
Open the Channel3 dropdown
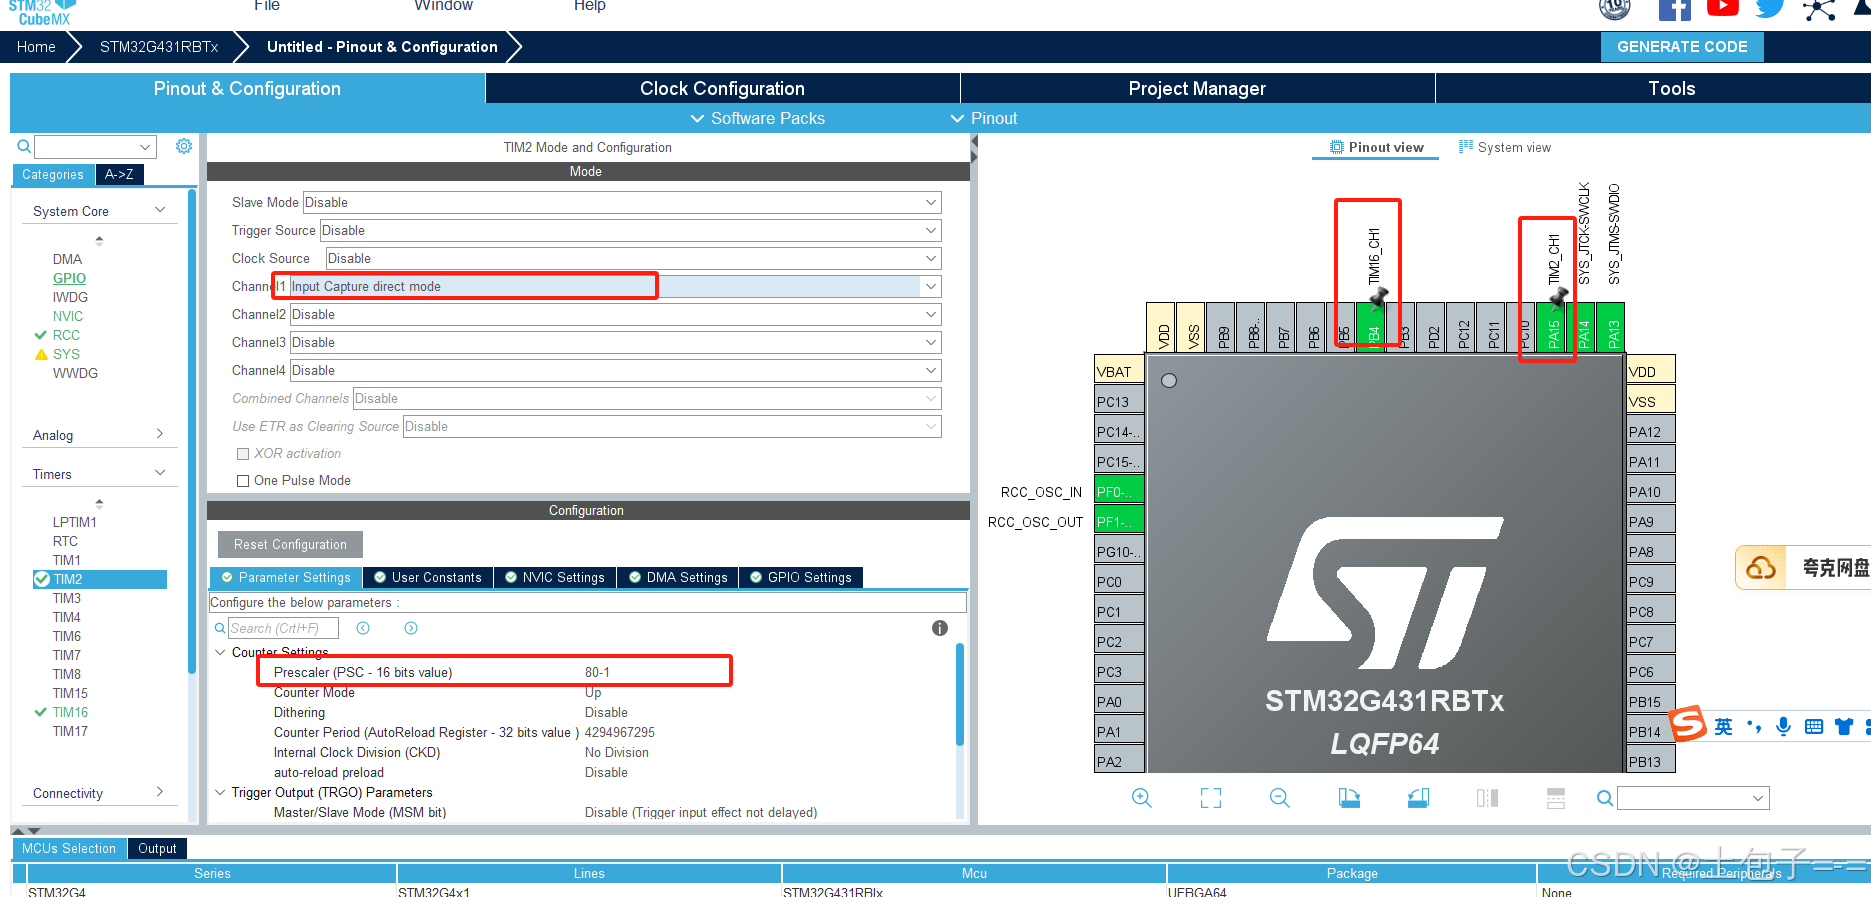(x=616, y=342)
